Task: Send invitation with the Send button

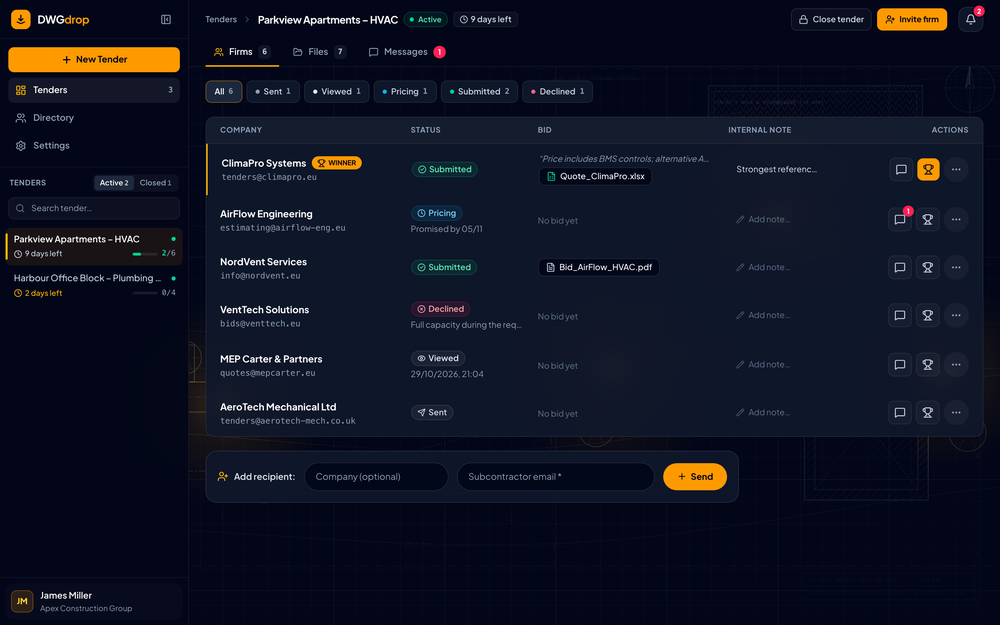Action: [x=695, y=477]
